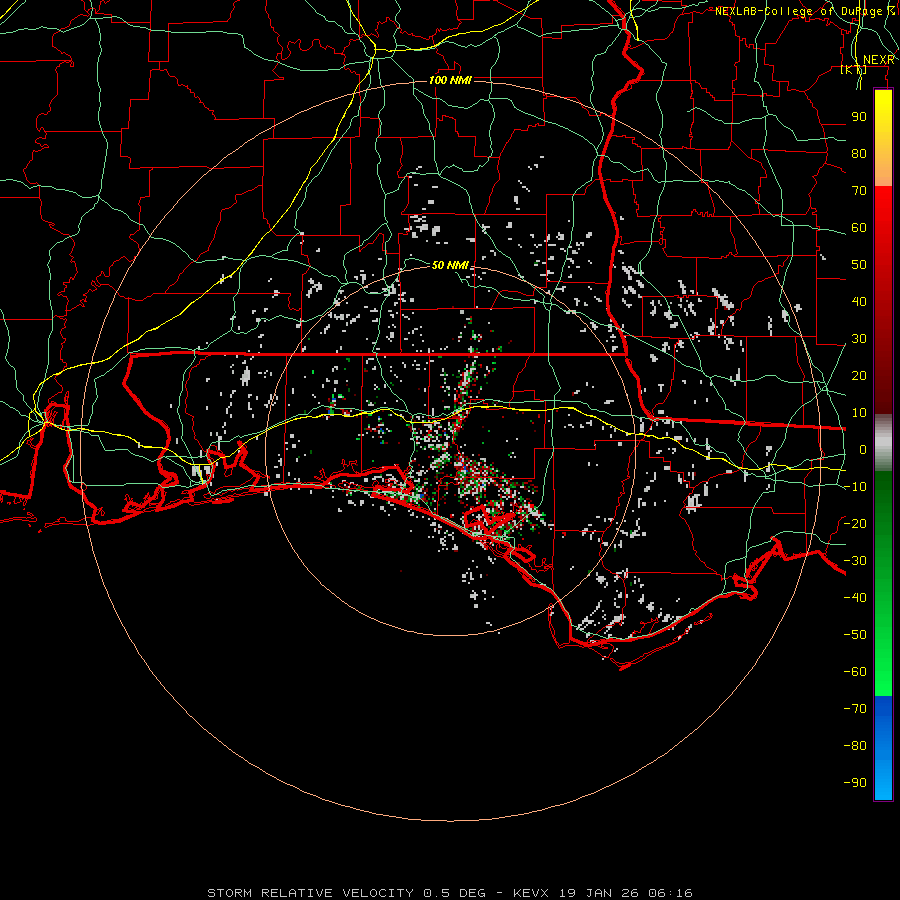900x900 pixels.
Task: Click the "NEXLAB-College of DuPage" header text
Action: point(800,11)
